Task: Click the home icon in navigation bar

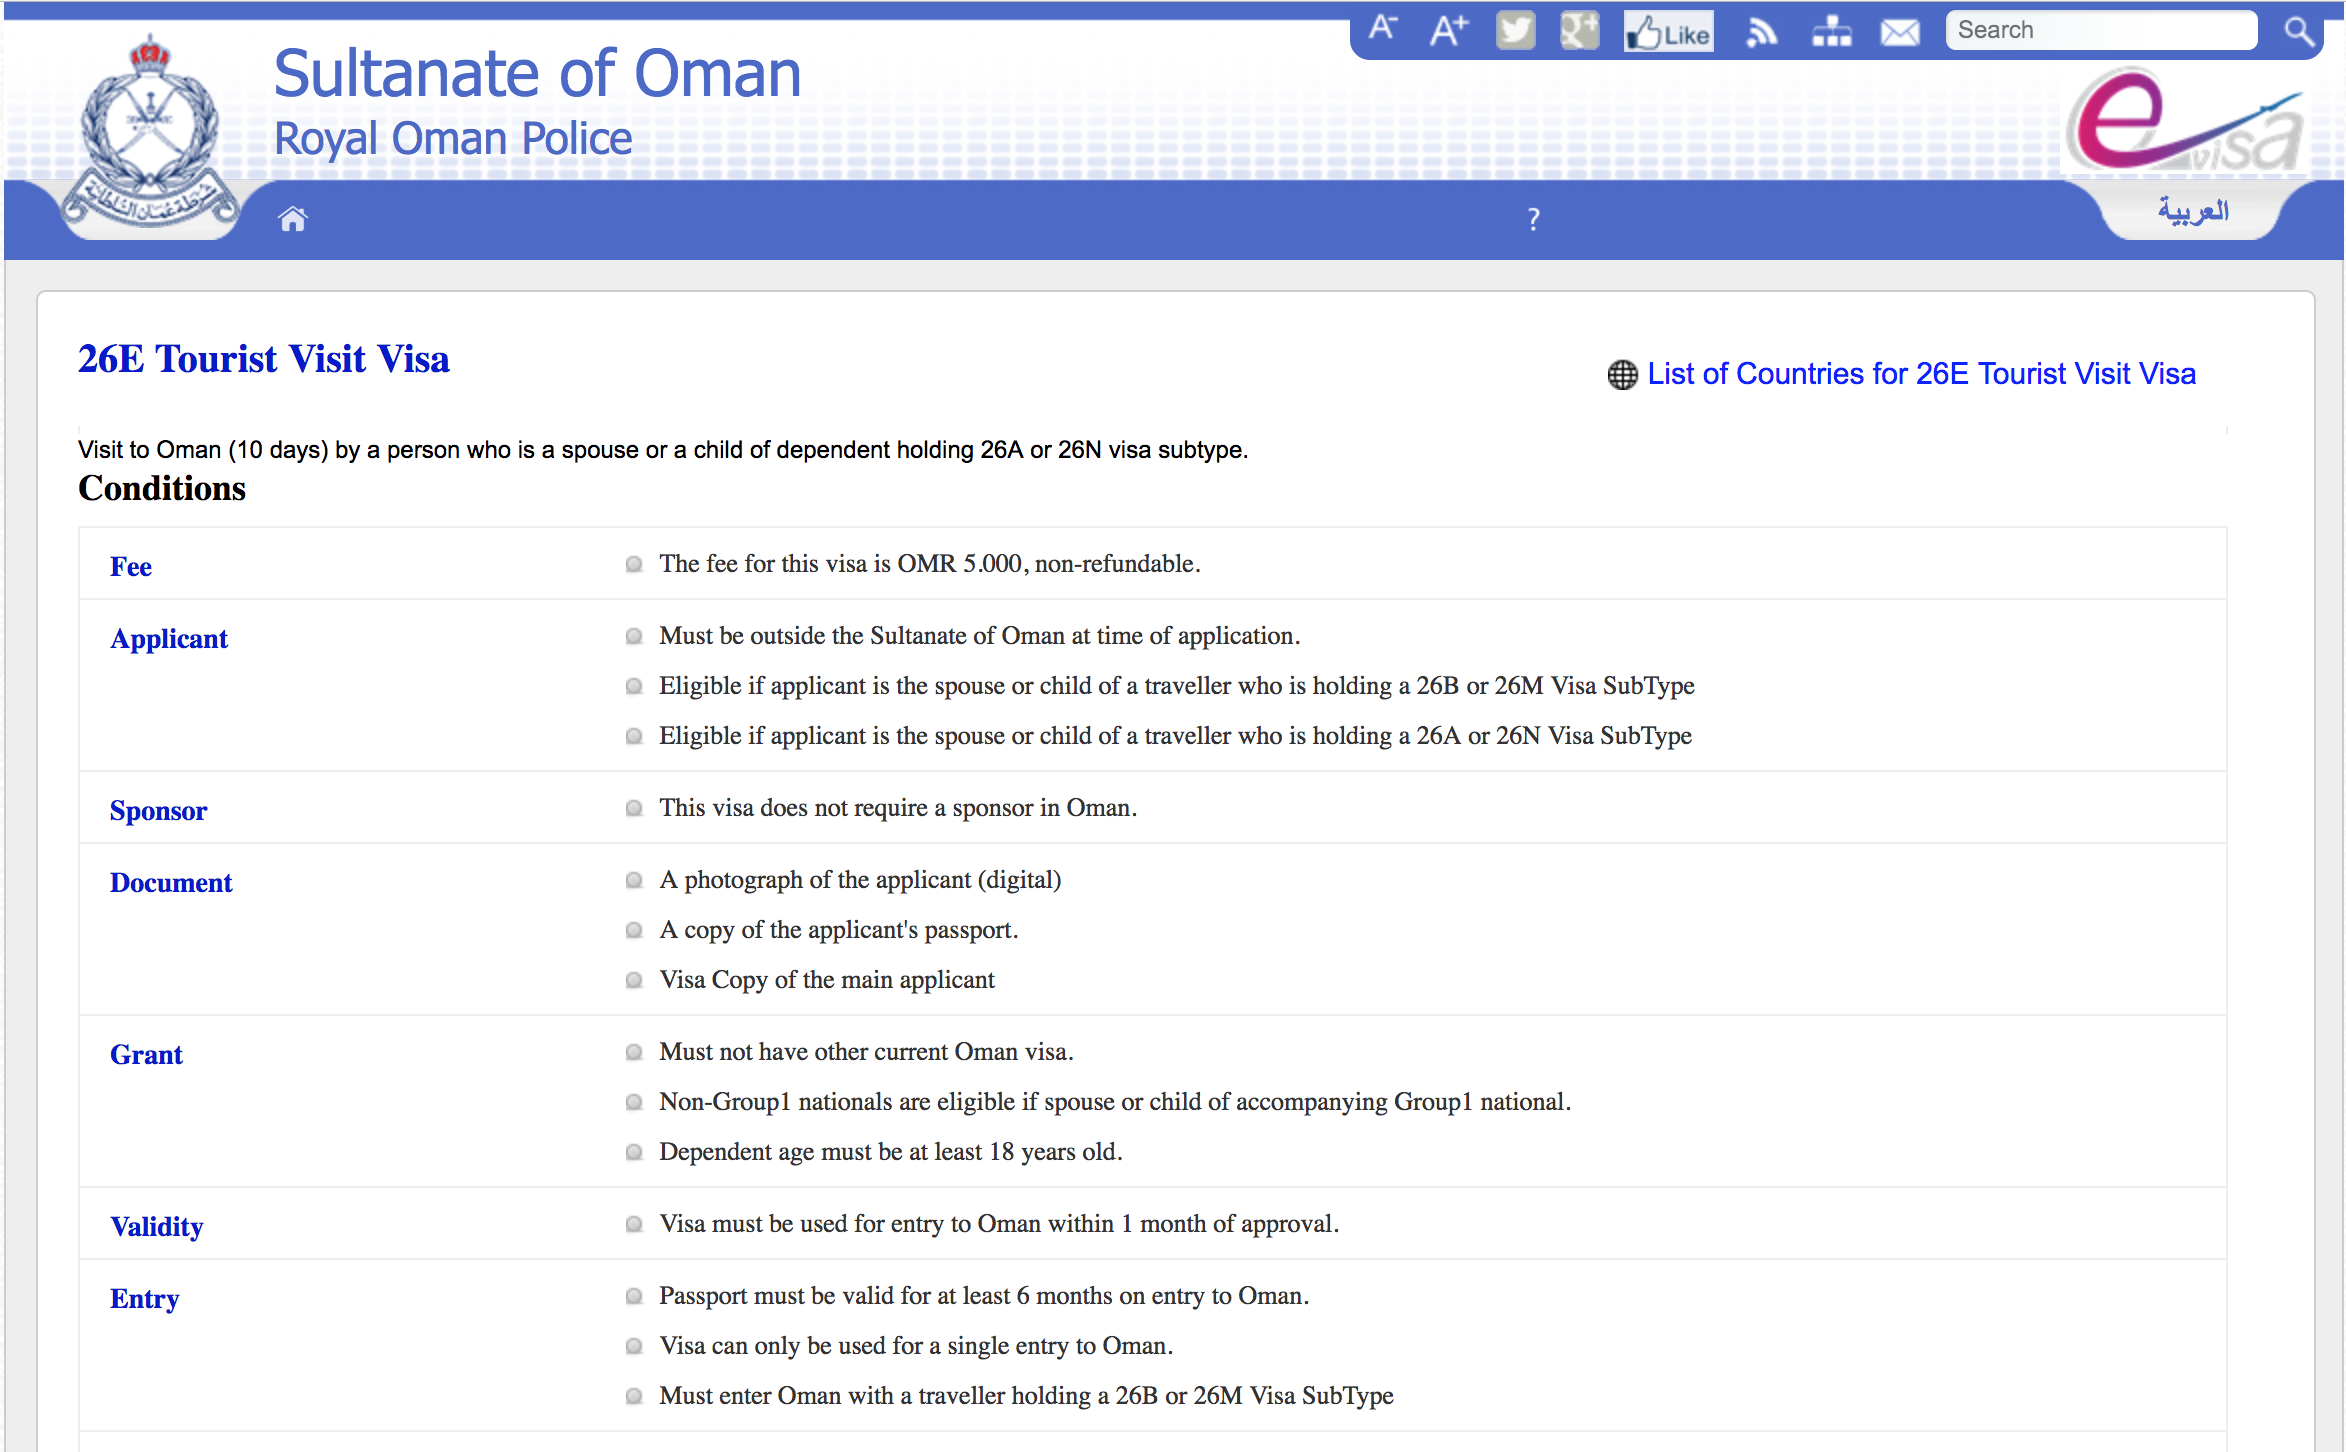Action: pyautogui.click(x=292, y=220)
